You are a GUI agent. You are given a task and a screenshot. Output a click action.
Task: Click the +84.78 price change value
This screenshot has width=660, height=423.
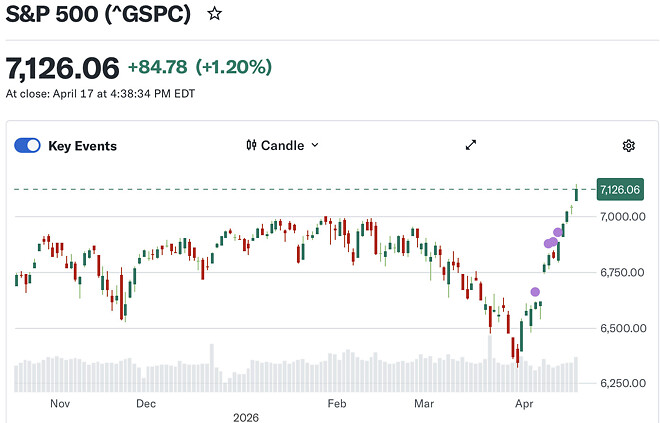157,67
